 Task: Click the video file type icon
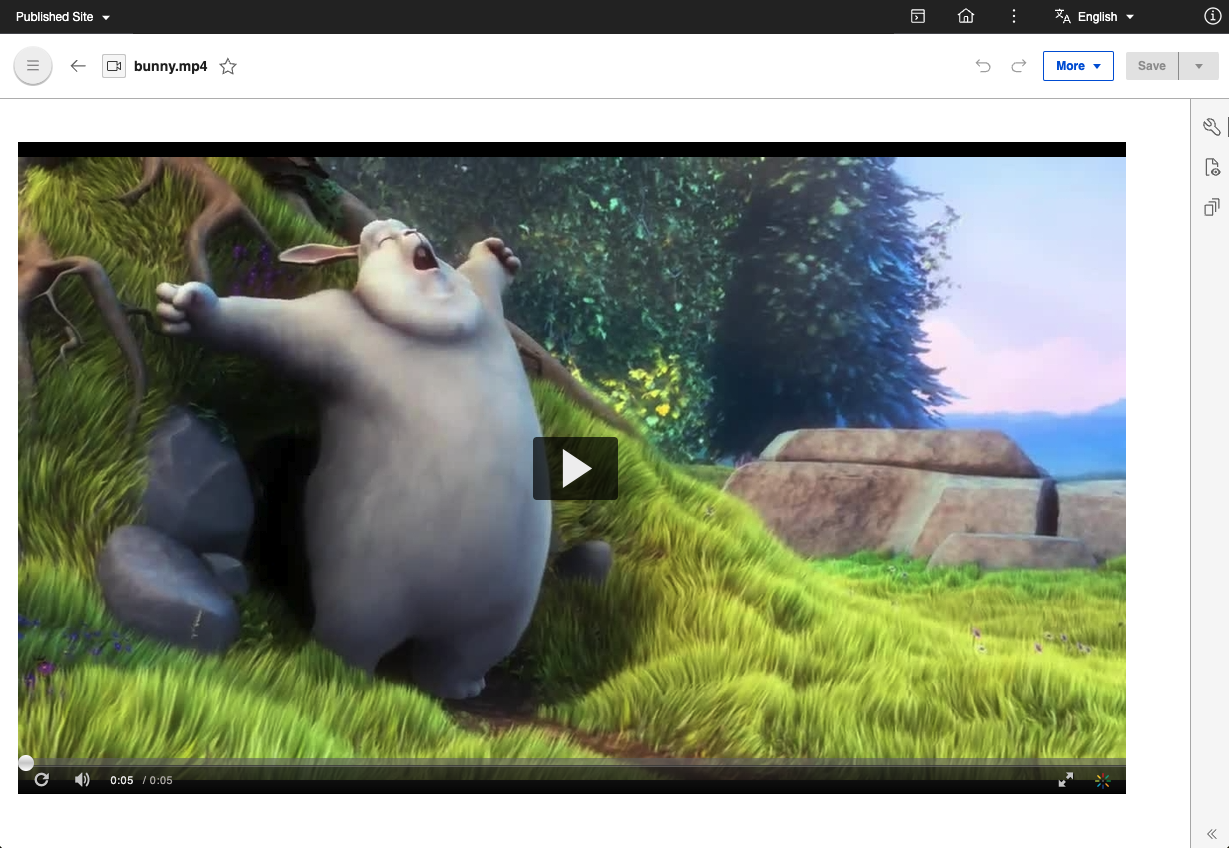[114, 66]
